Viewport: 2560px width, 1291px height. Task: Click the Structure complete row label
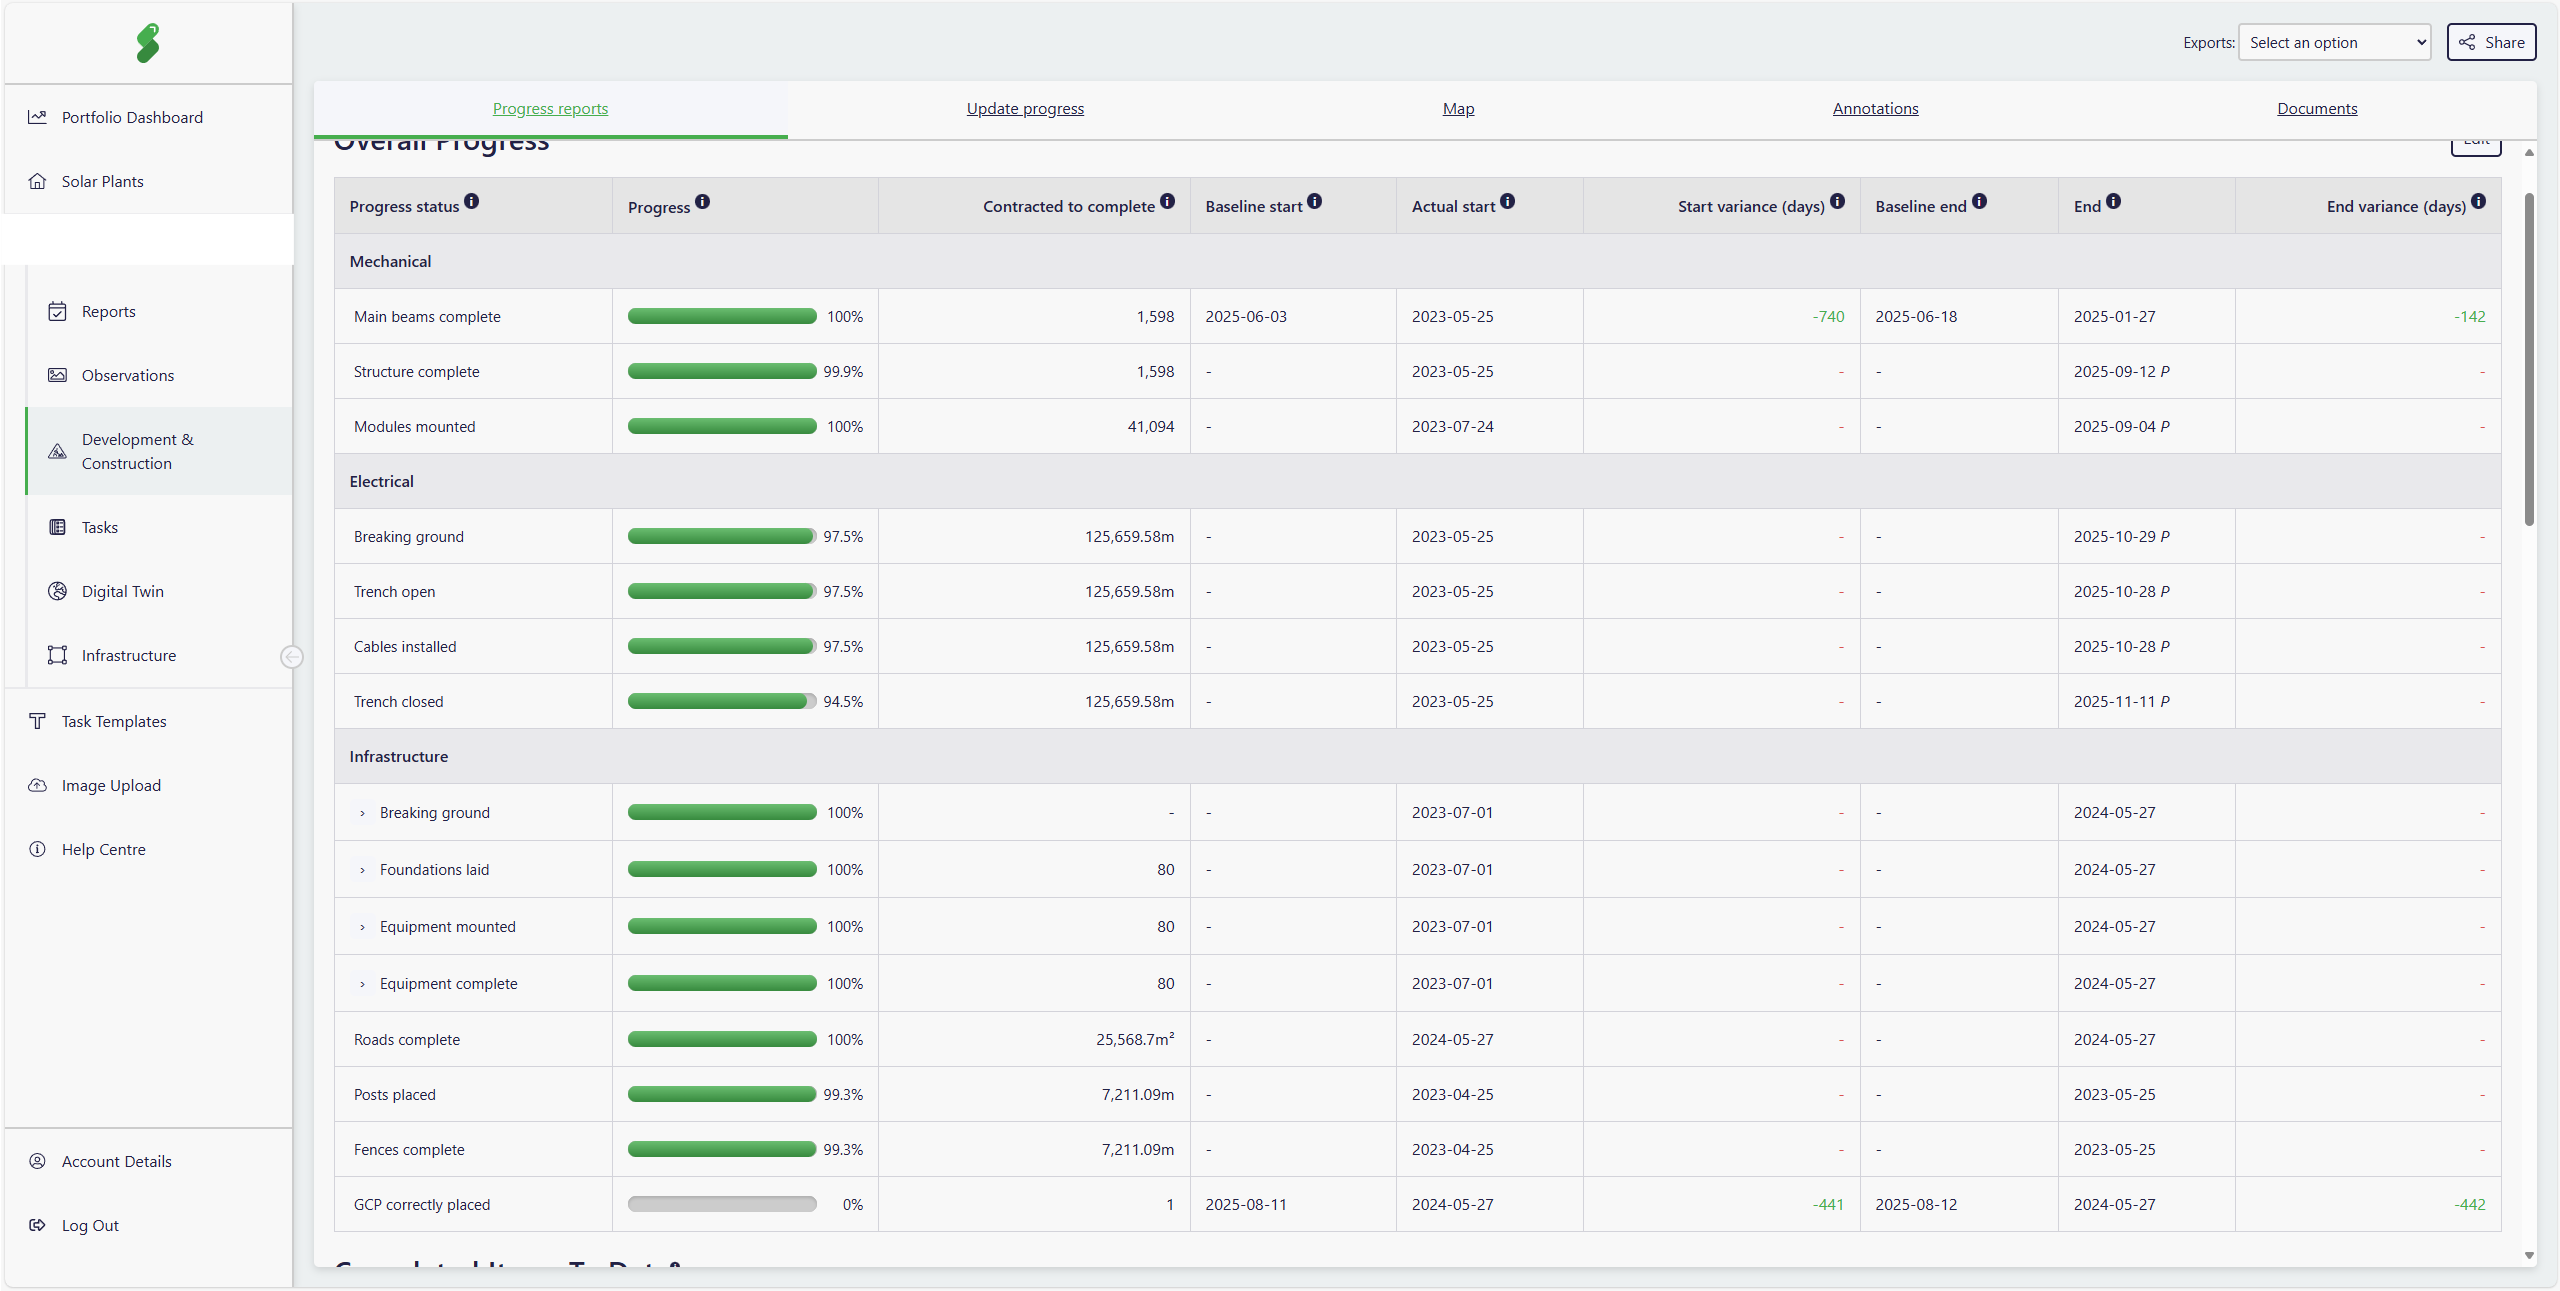[416, 371]
